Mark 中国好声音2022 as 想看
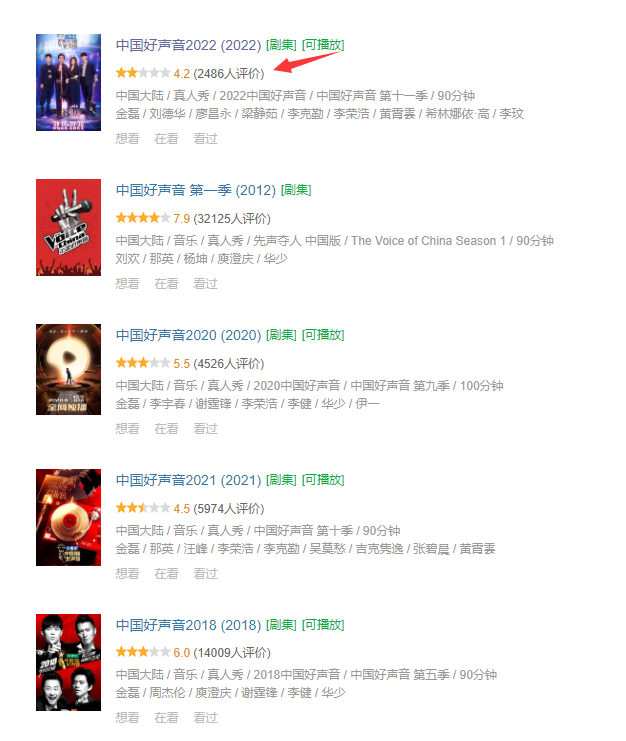 pos(128,139)
